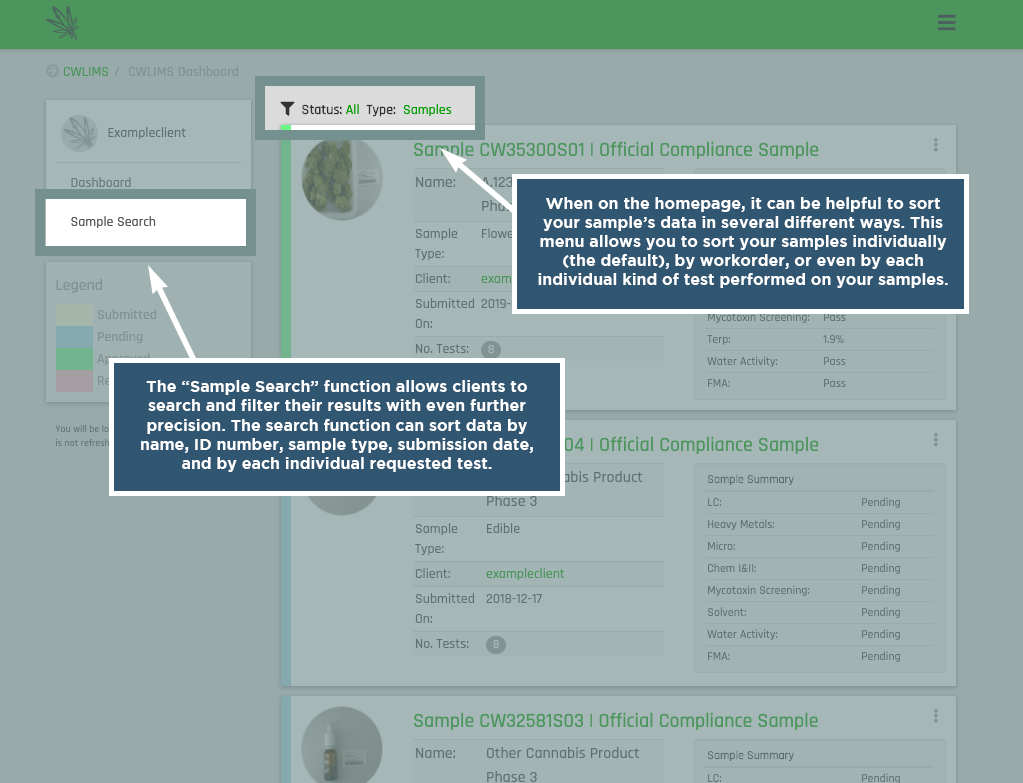Click the dropper bottle sample thumbnail
The height and width of the screenshot is (783, 1023).
coord(342,745)
